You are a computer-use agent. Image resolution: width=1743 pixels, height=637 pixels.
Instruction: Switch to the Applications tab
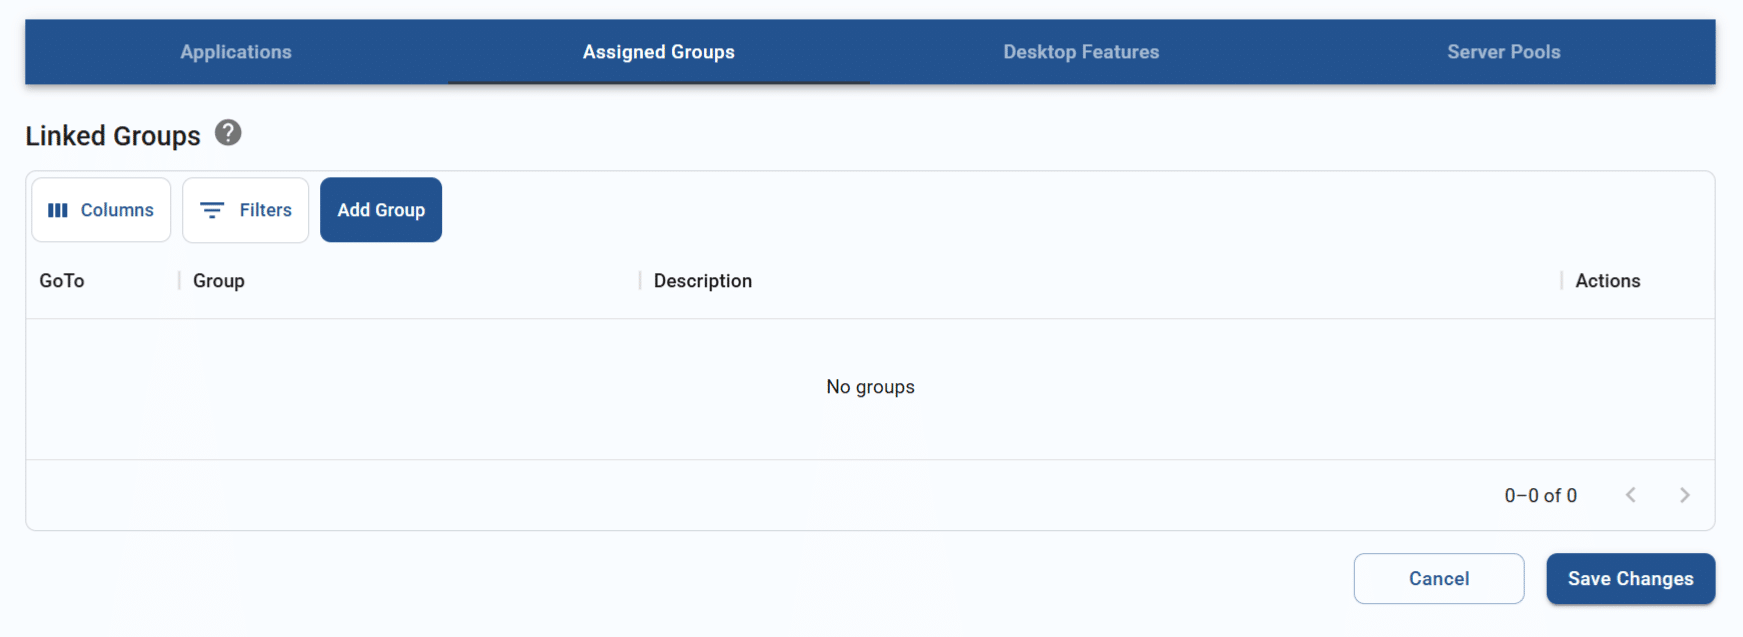235,52
